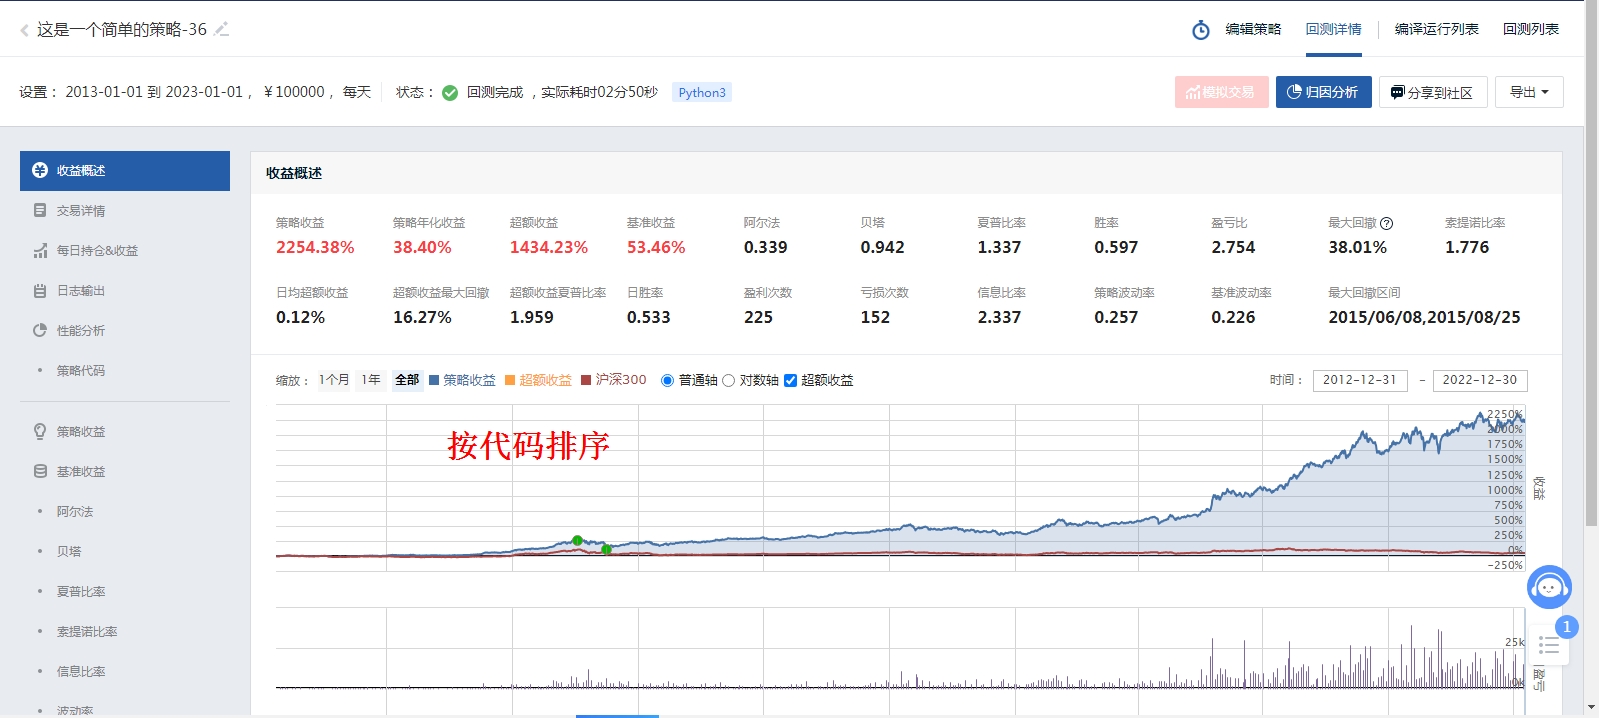This screenshot has height=718, width=1599.
Task: Open the start date picker showing 2012-12-31
Action: (x=1359, y=380)
